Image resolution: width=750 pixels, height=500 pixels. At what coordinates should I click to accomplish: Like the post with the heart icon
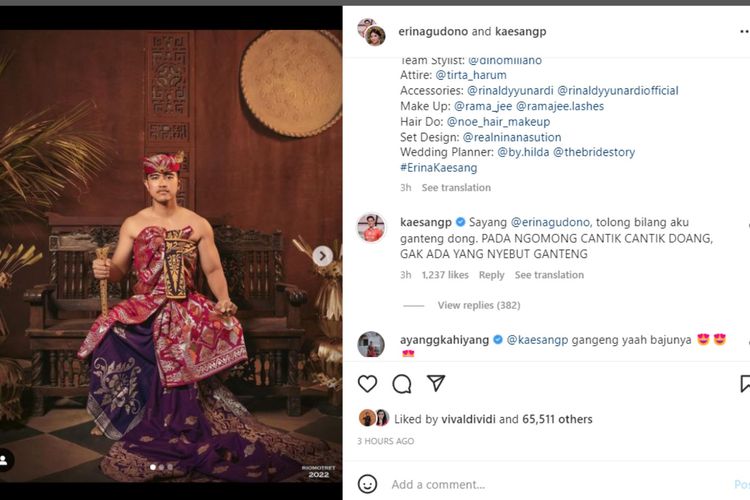tap(368, 384)
